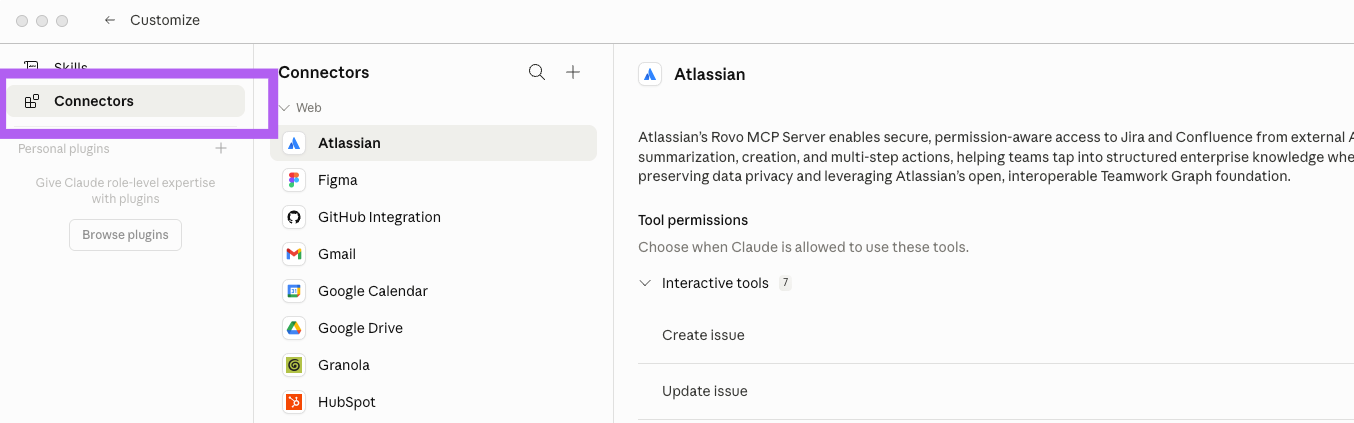
Task: Collapse the Interactive tools section
Action: (645, 283)
